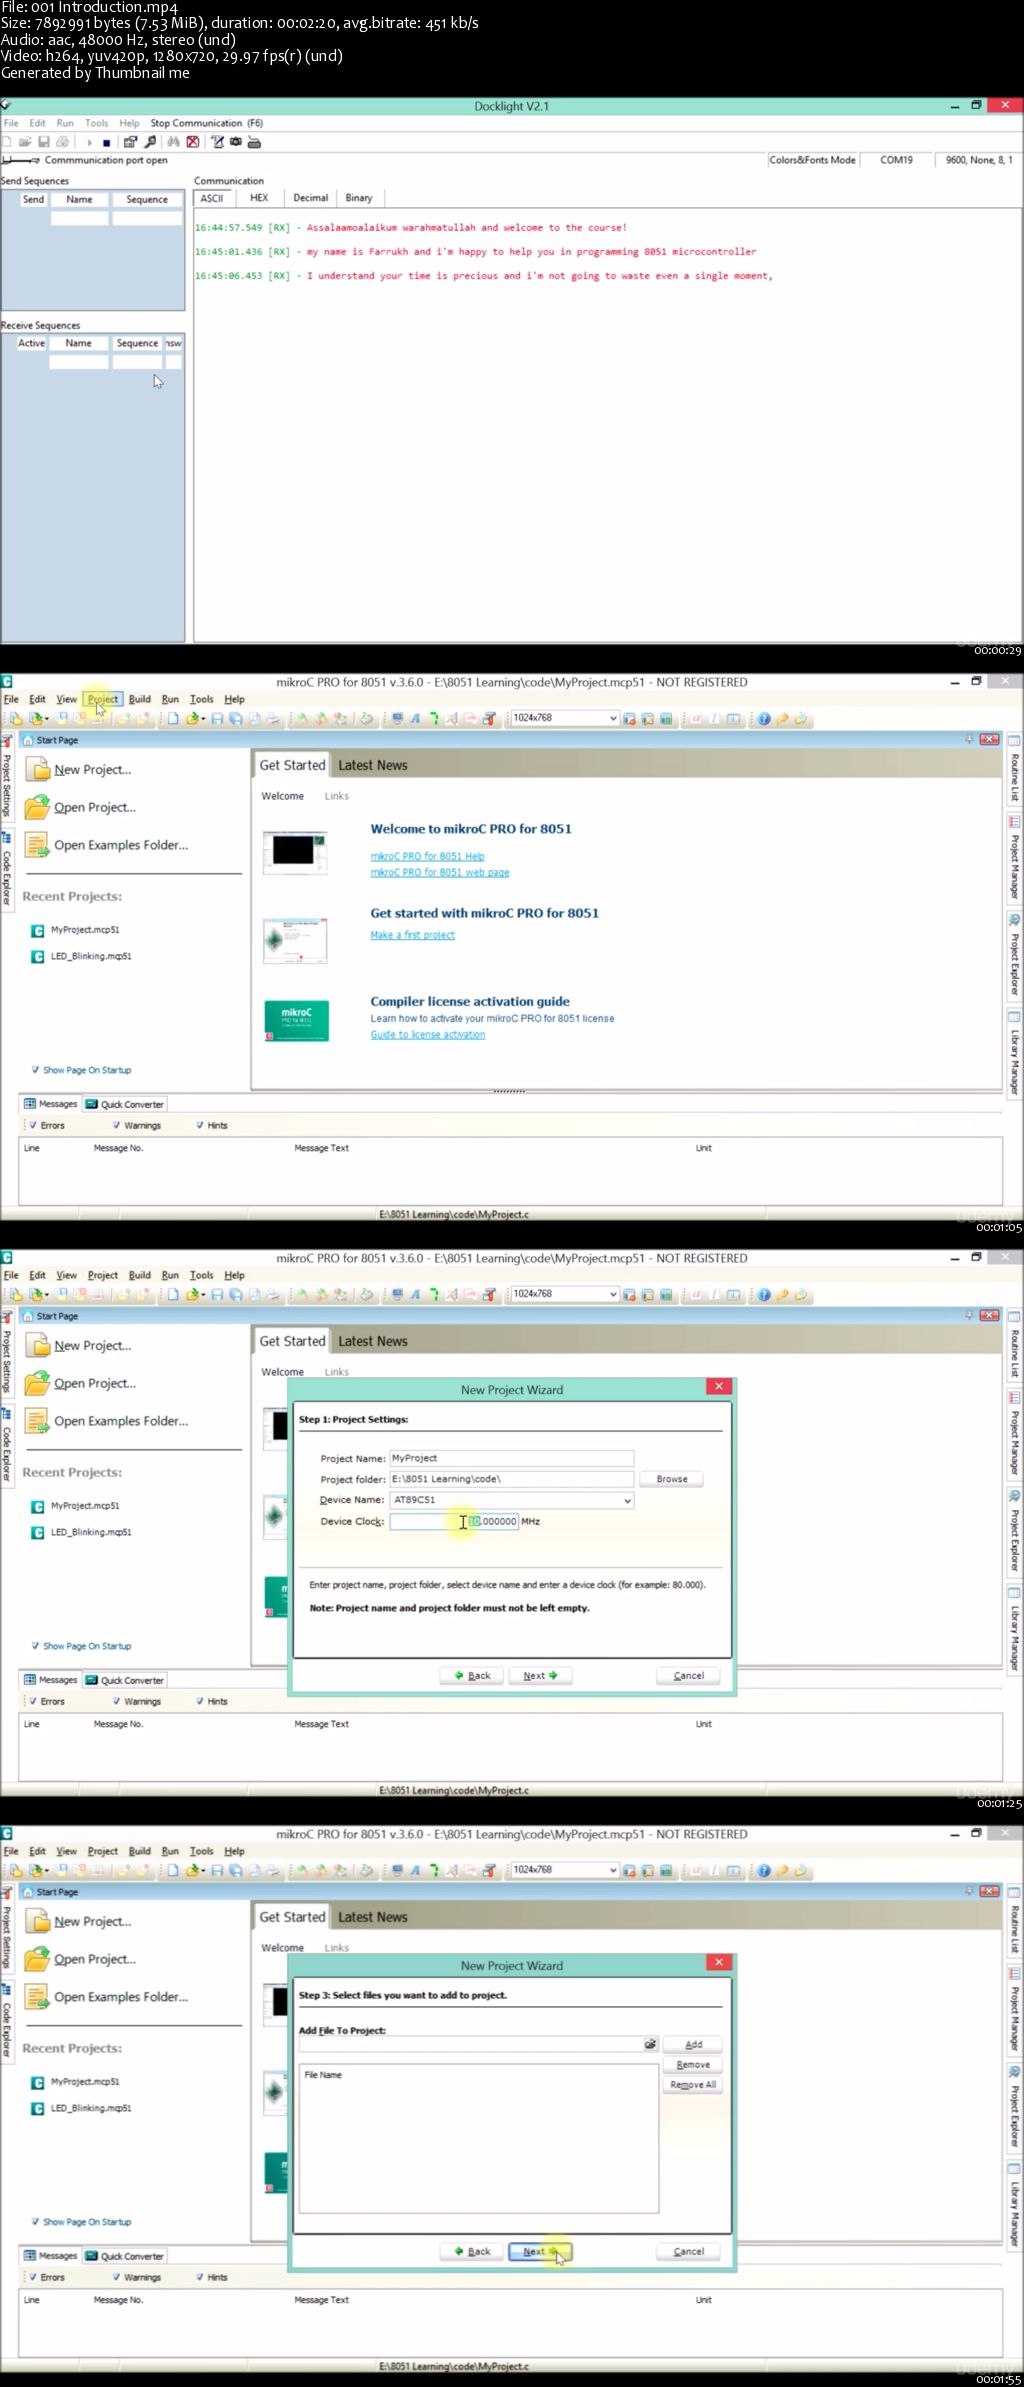The image size is (1024, 2387).
Task: Open the Tools menu in Docklight
Action: pos(97,123)
